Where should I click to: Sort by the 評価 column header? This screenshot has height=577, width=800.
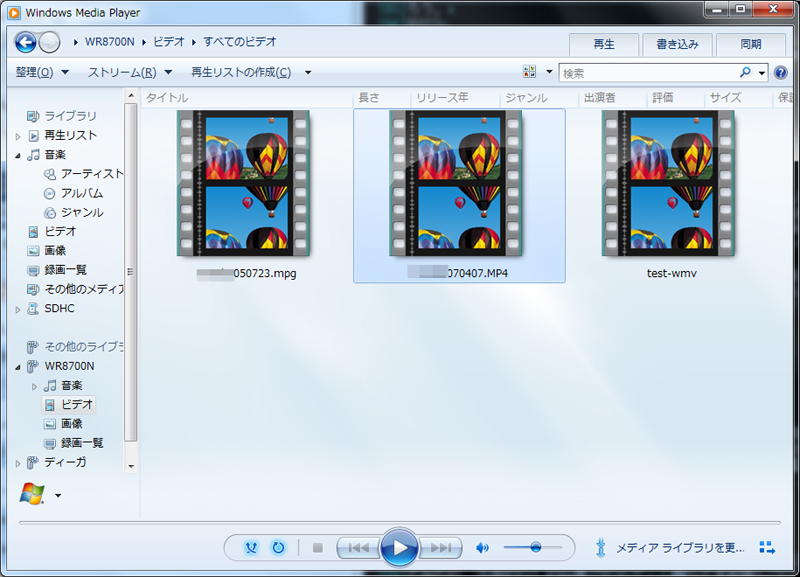[676, 97]
